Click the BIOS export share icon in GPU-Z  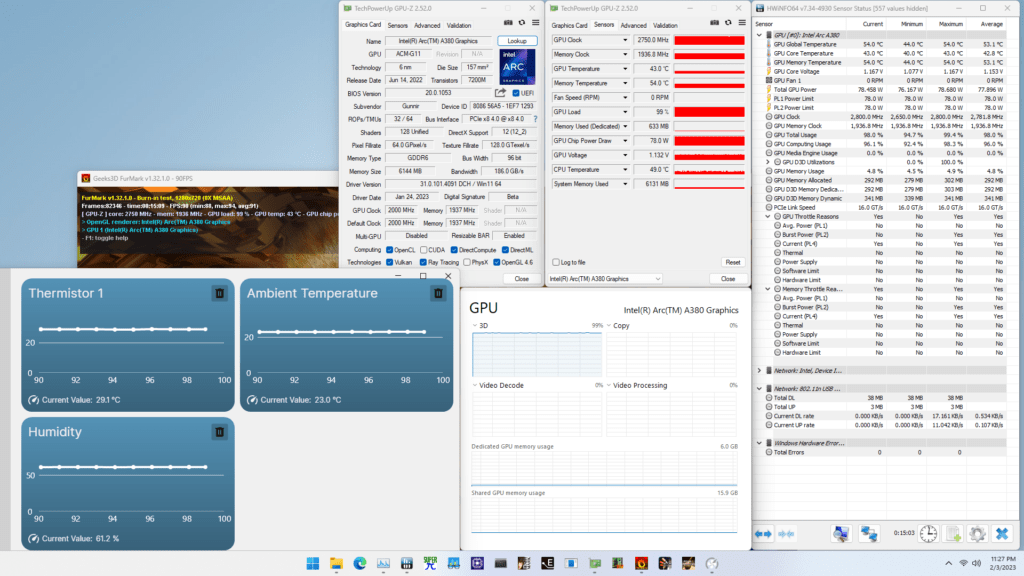click(500, 93)
